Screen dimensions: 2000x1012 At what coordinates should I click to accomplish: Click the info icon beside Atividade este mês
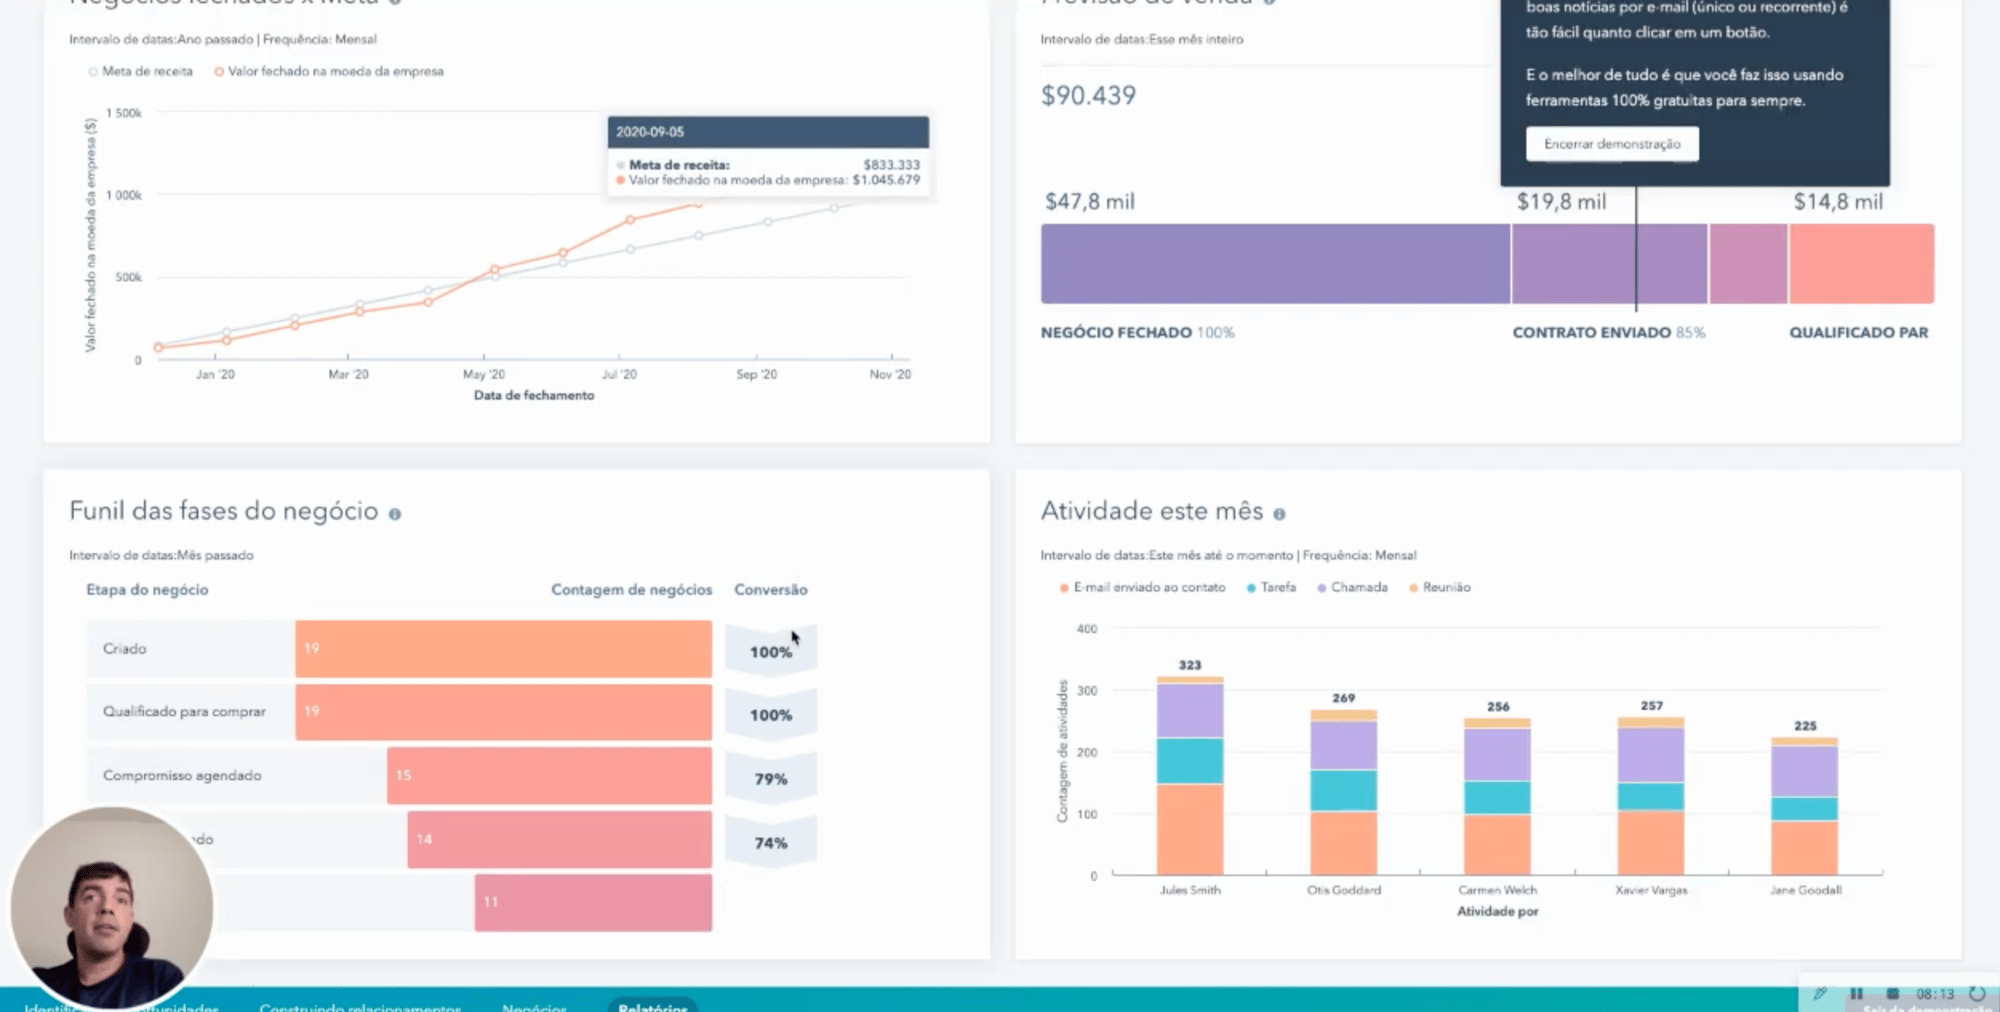1279,514
